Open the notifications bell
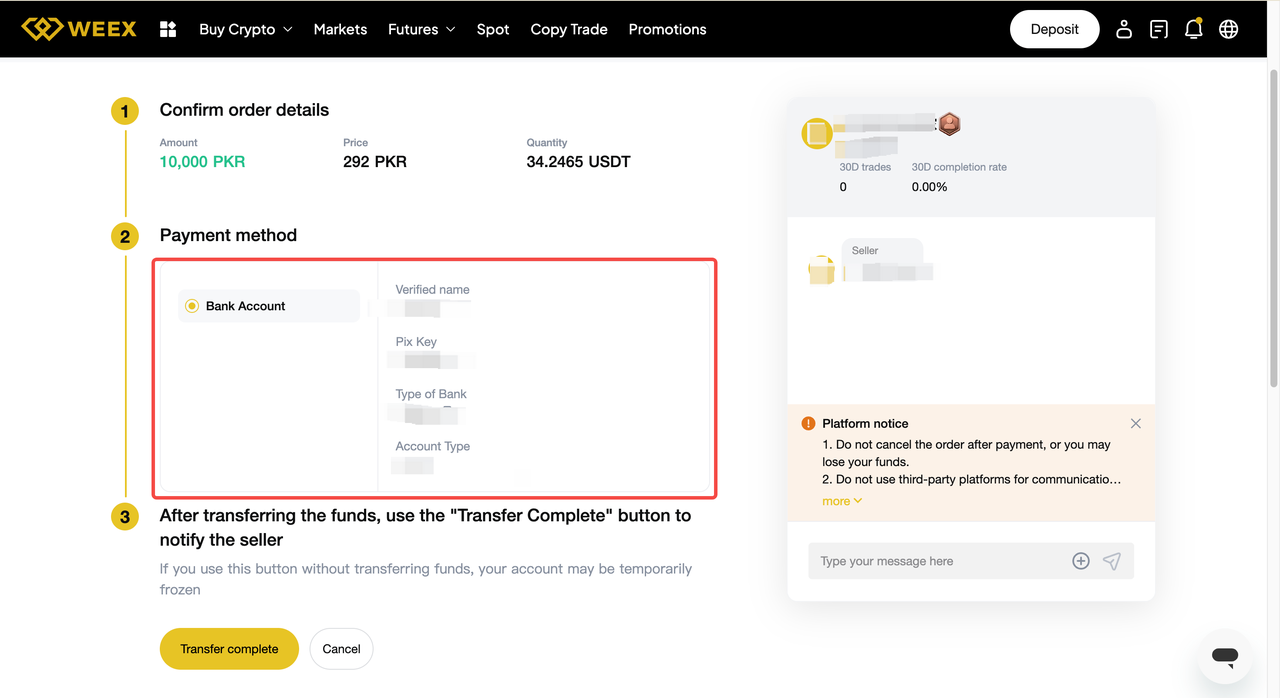 (1193, 29)
